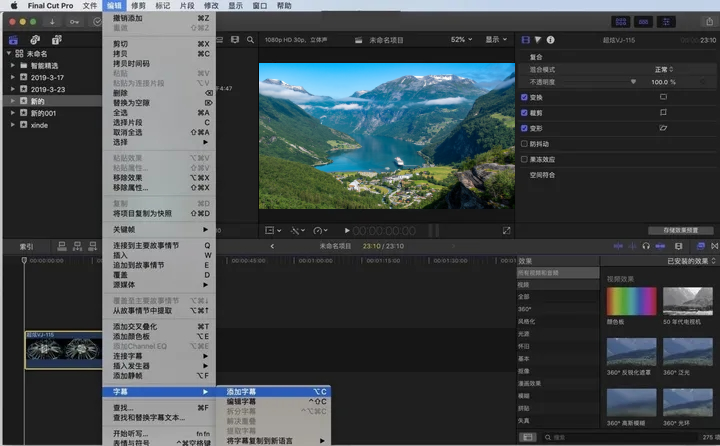Click the import media arrow icon
720x446 pixels.
click(x=52, y=22)
